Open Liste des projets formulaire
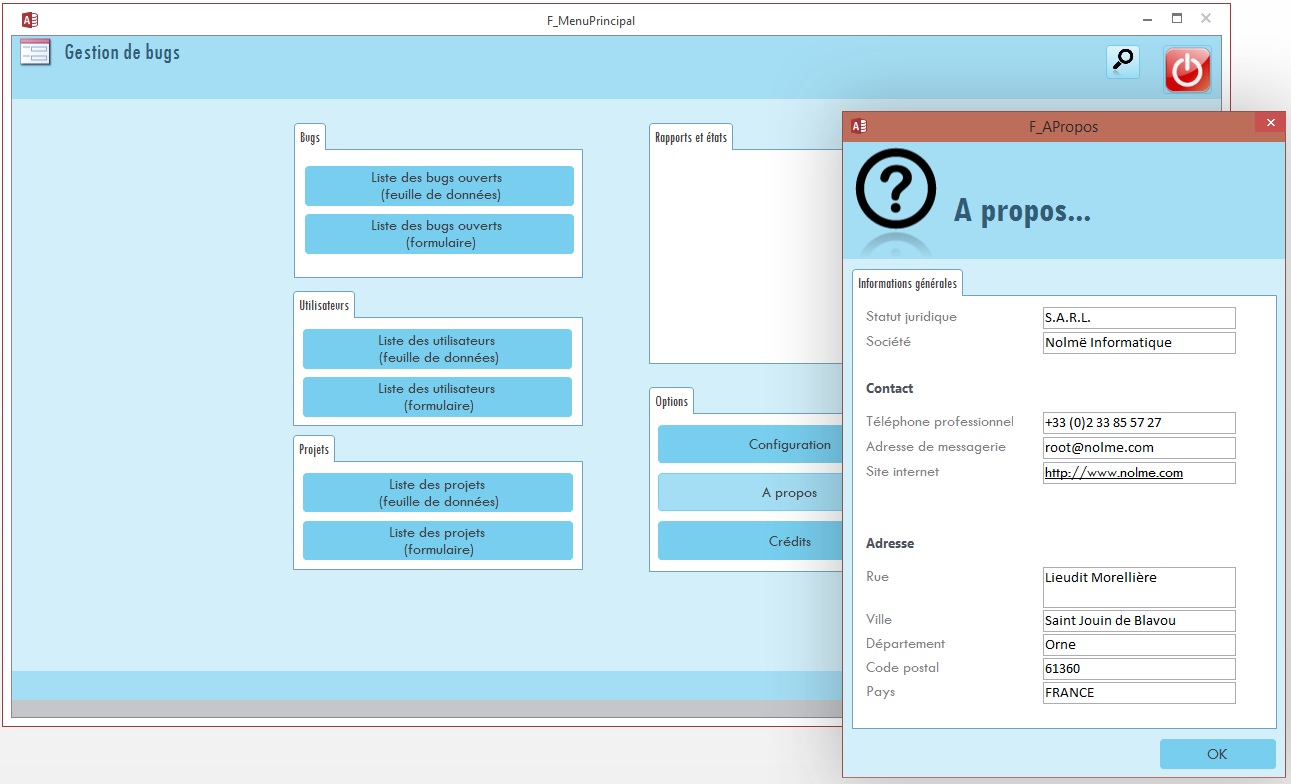 click(x=438, y=541)
